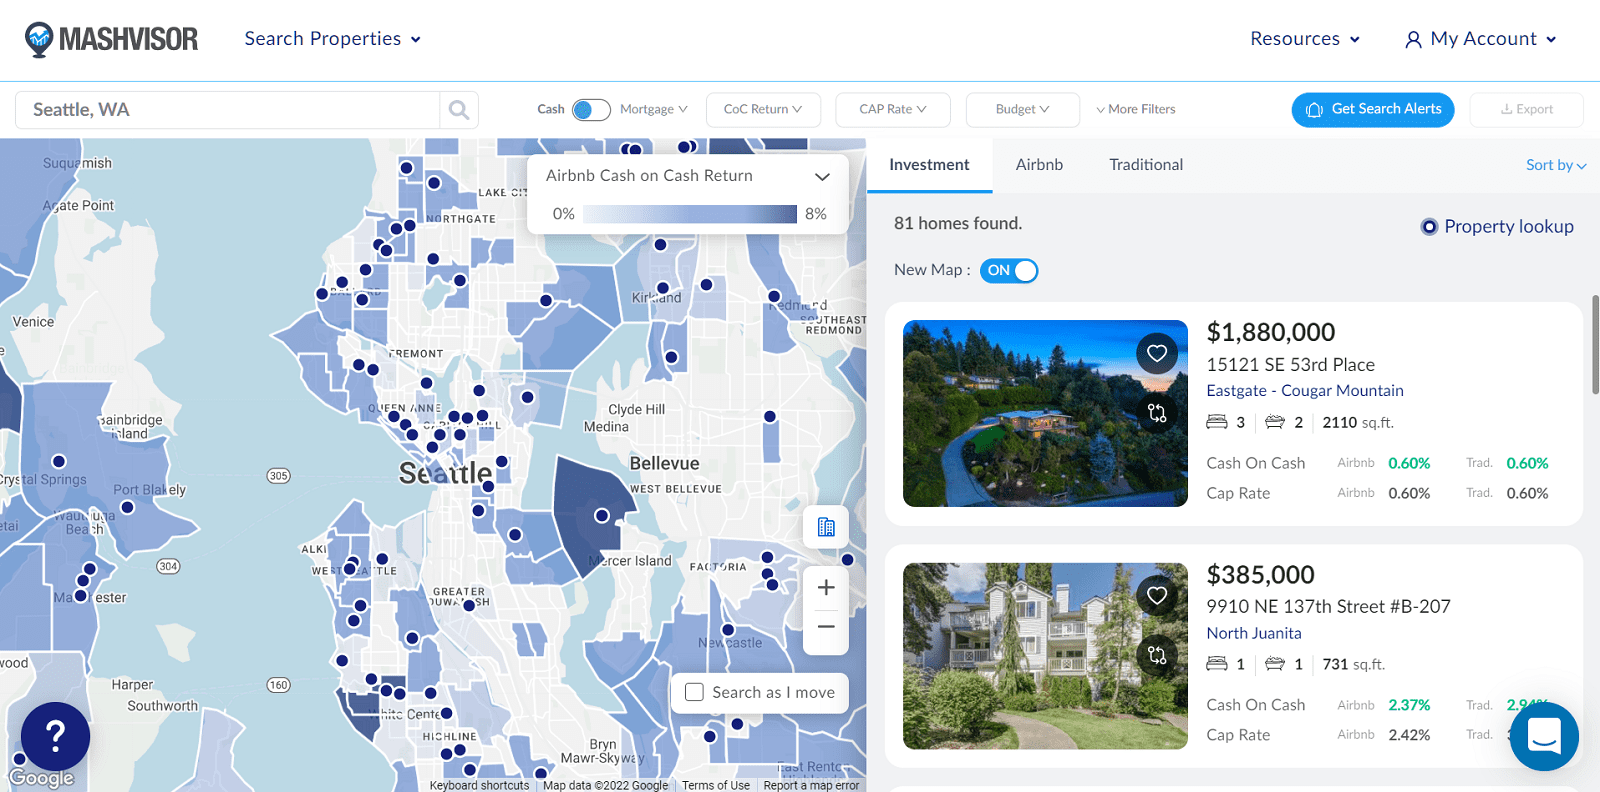Click the Export button
The width and height of the screenshot is (1600, 792).
tap(1526, 110)
